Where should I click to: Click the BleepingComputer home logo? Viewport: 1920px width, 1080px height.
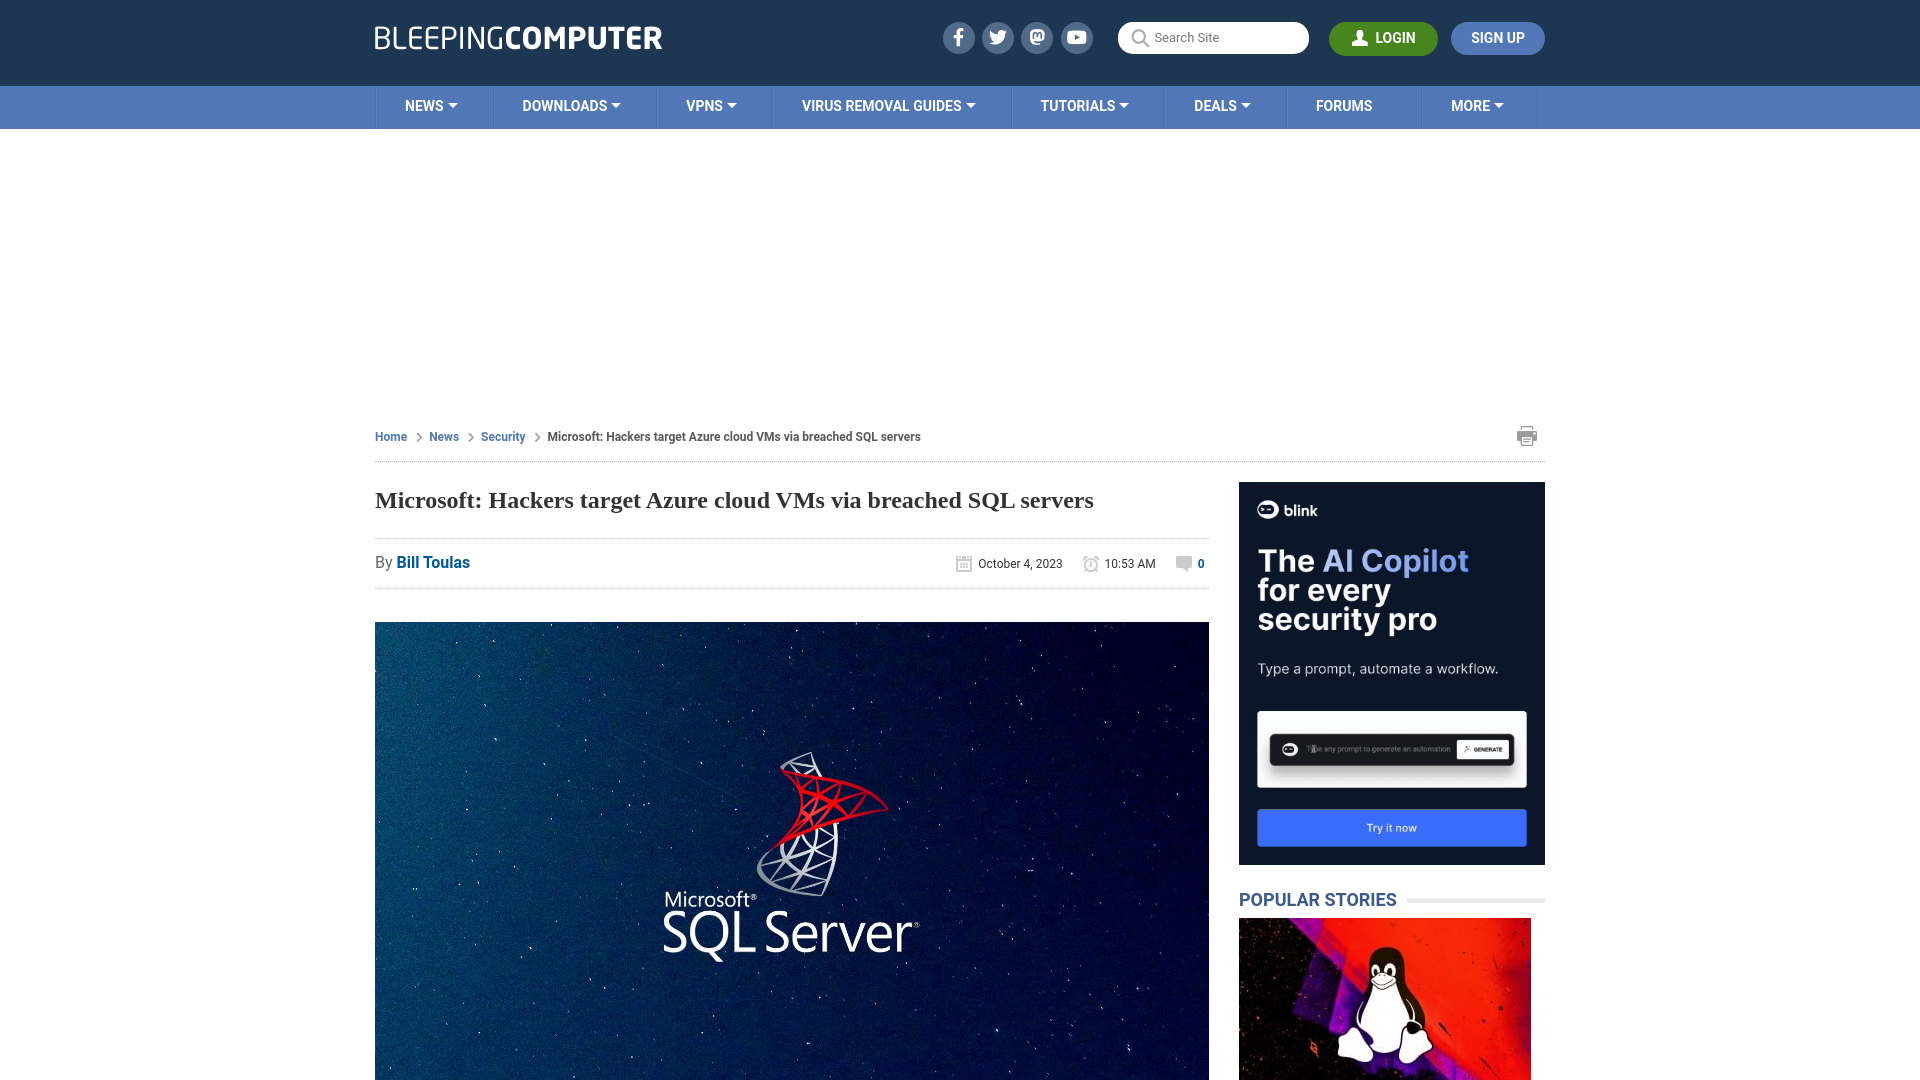click(x=517, y=37)
